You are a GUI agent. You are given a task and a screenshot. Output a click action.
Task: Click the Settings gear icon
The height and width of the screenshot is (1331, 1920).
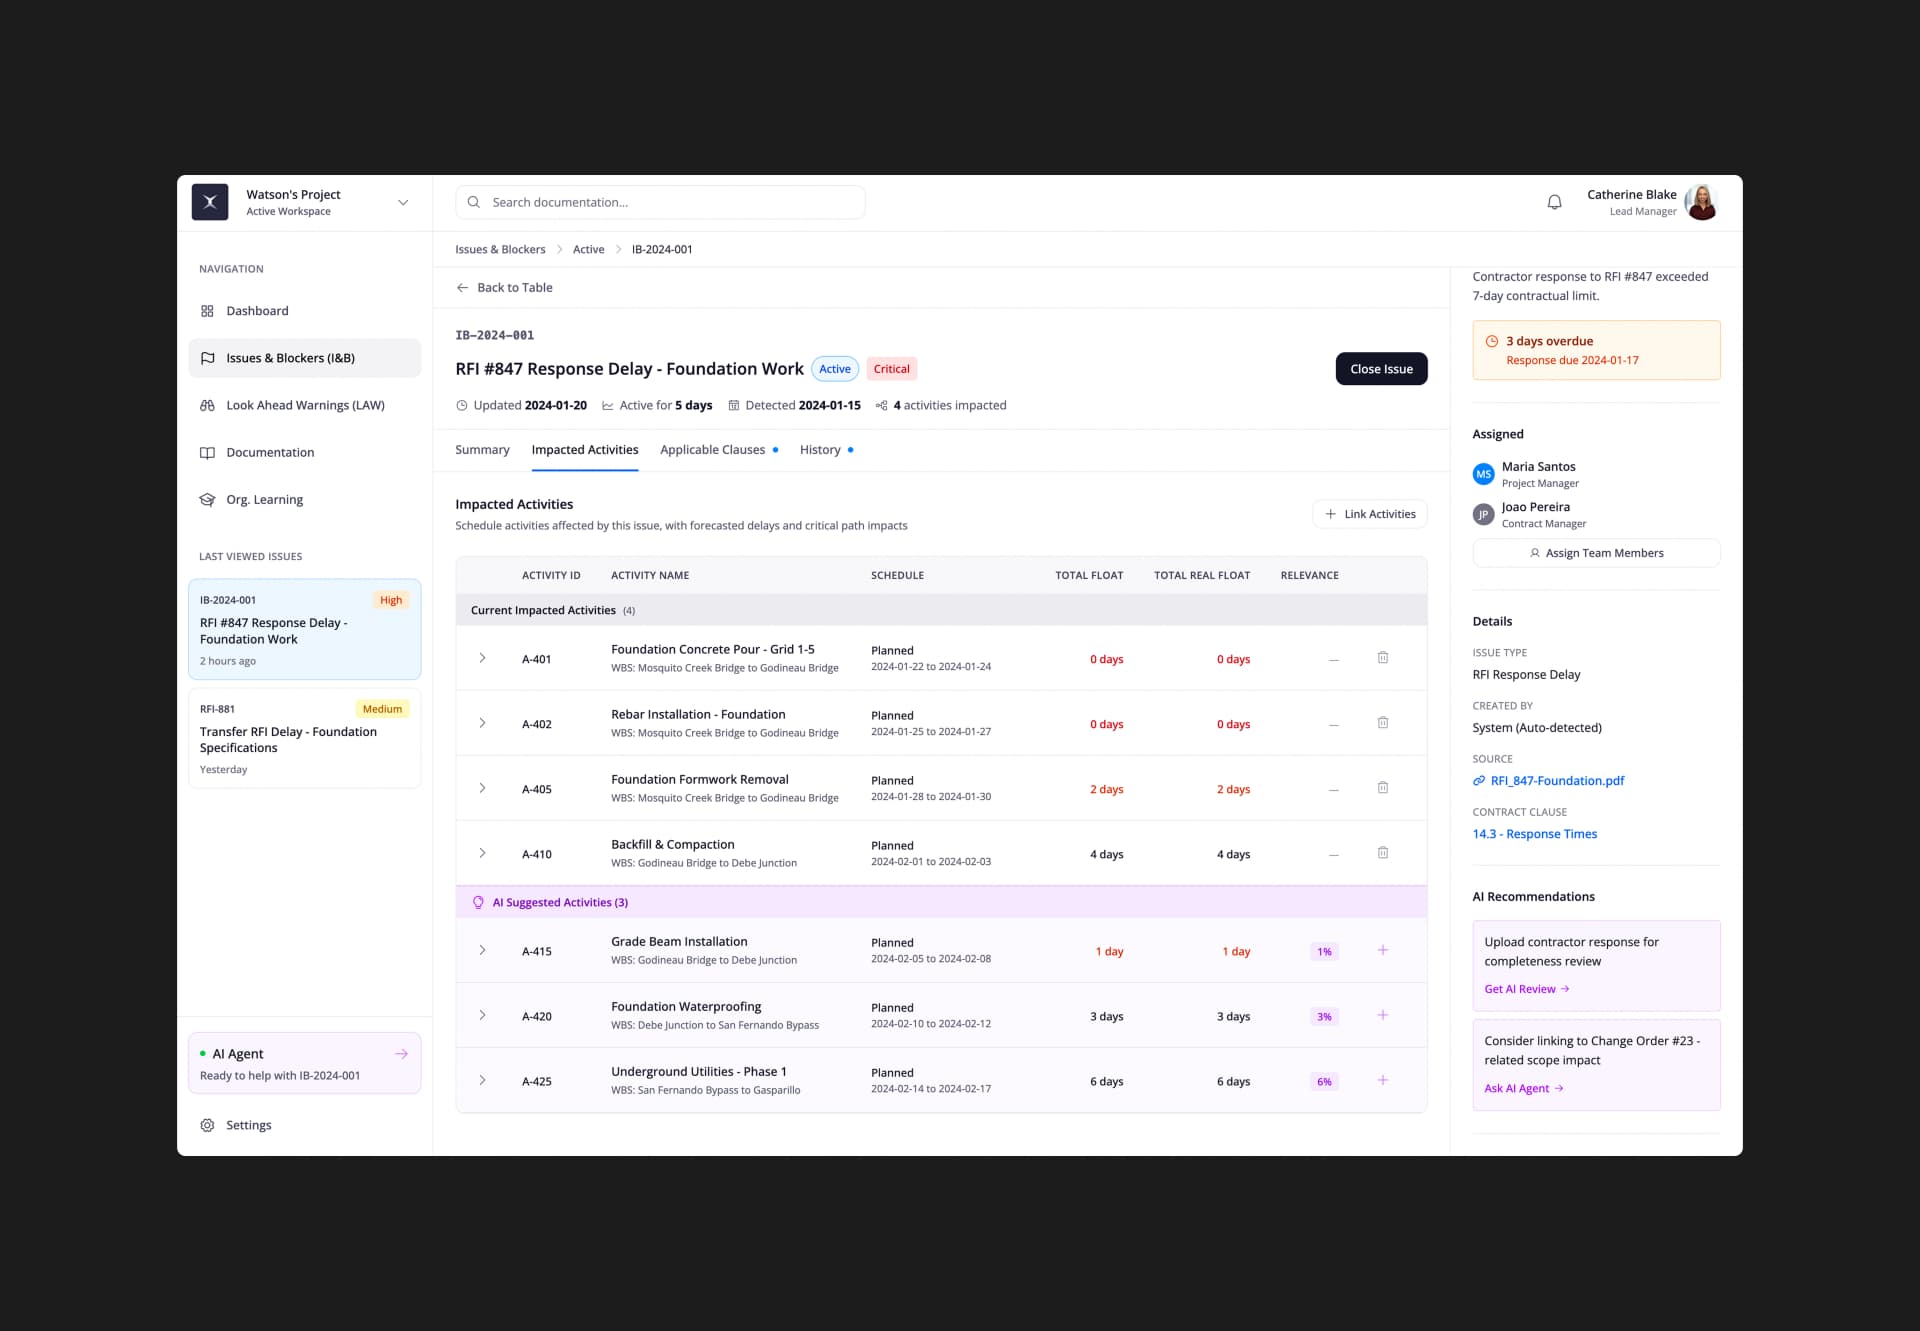tap(207, 1125)
